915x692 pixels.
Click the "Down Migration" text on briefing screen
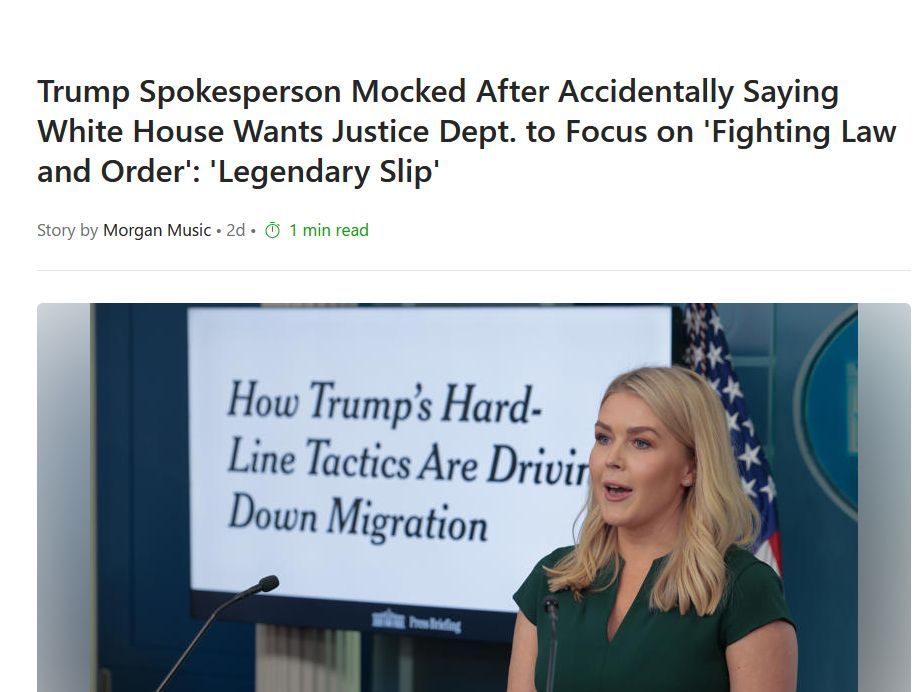coord(358,518)
